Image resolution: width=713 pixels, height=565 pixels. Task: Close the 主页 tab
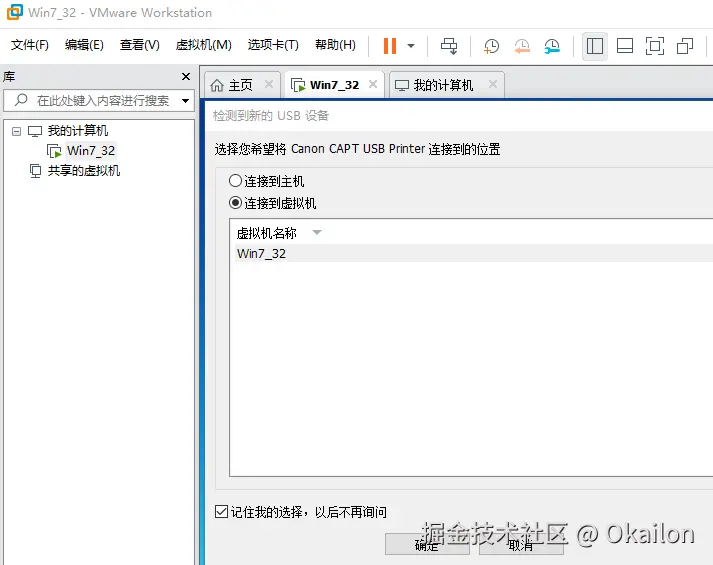(x=269, y=84)
